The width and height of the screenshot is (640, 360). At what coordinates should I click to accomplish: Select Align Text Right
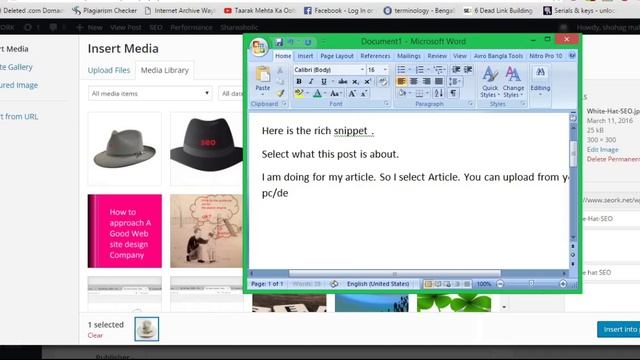coord(426,82)
